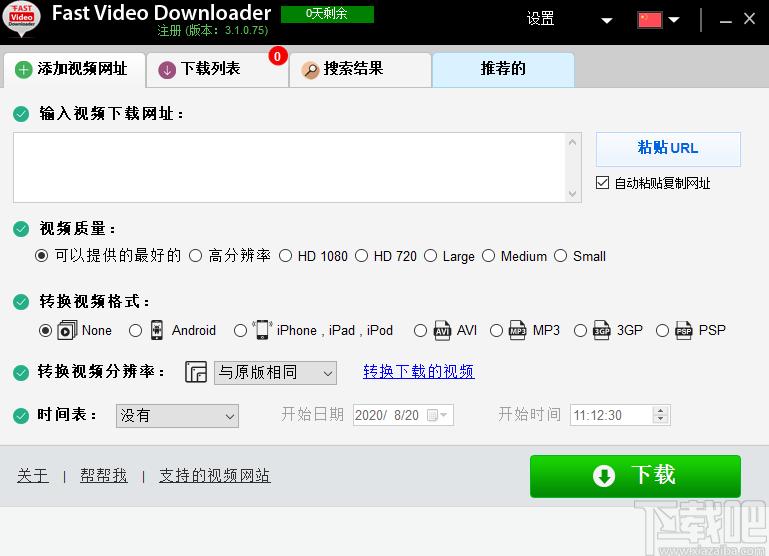The height and width of the screenshot is (556, 769).
Task: Click the green 下载 button
Action: point(635,476)
